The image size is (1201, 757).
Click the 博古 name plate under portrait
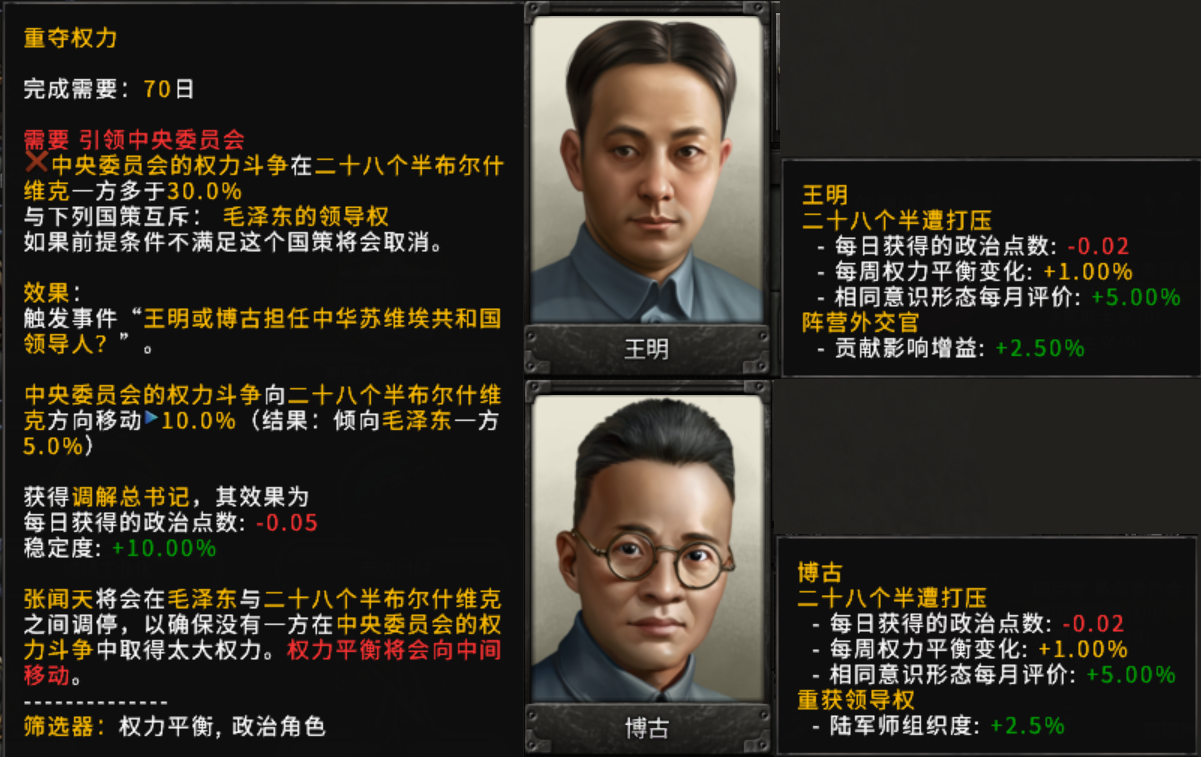[x=646, y=729]
